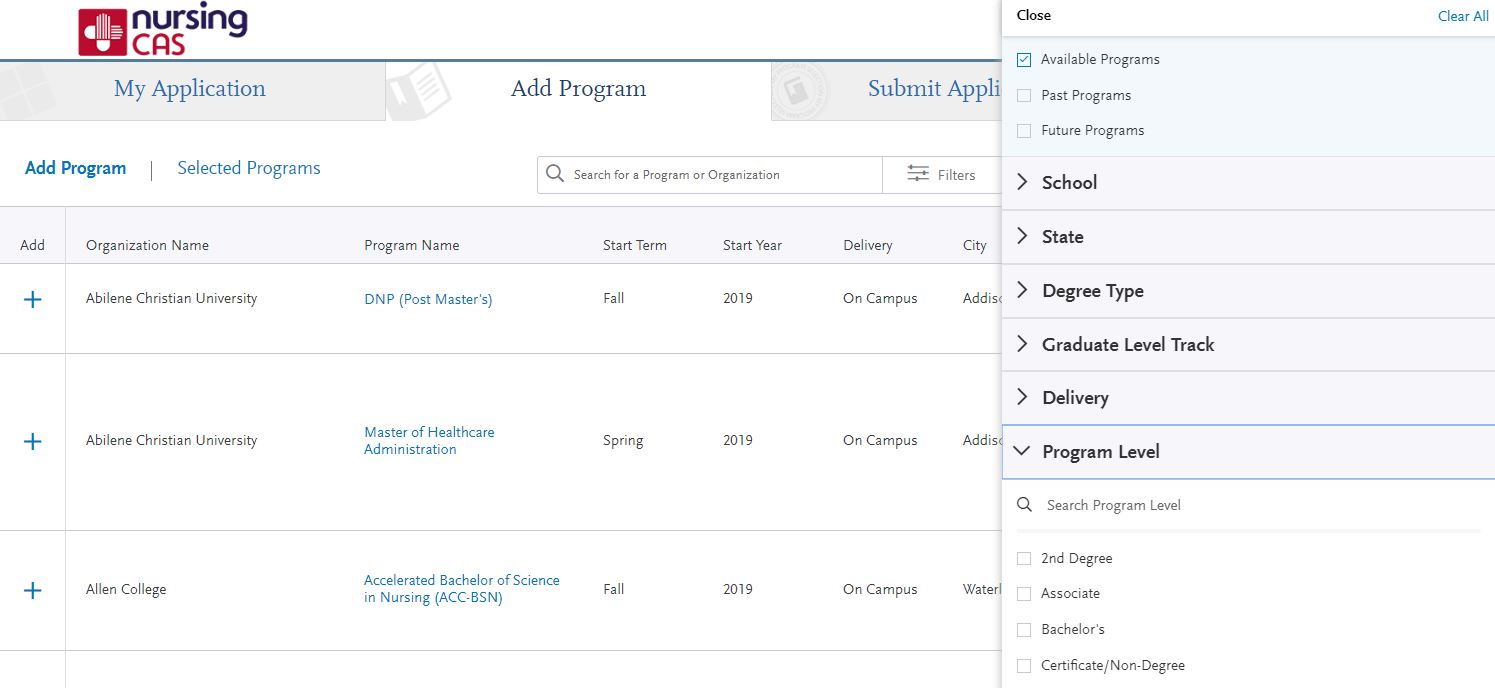
Task: Open the DNP (Post Master's) program link
Action: coord(428,300)
